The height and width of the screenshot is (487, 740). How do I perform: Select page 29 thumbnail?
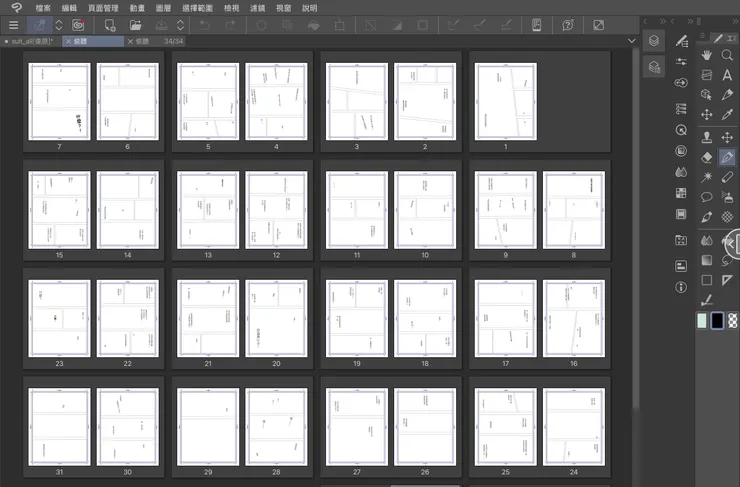click(x=208, y=427)
